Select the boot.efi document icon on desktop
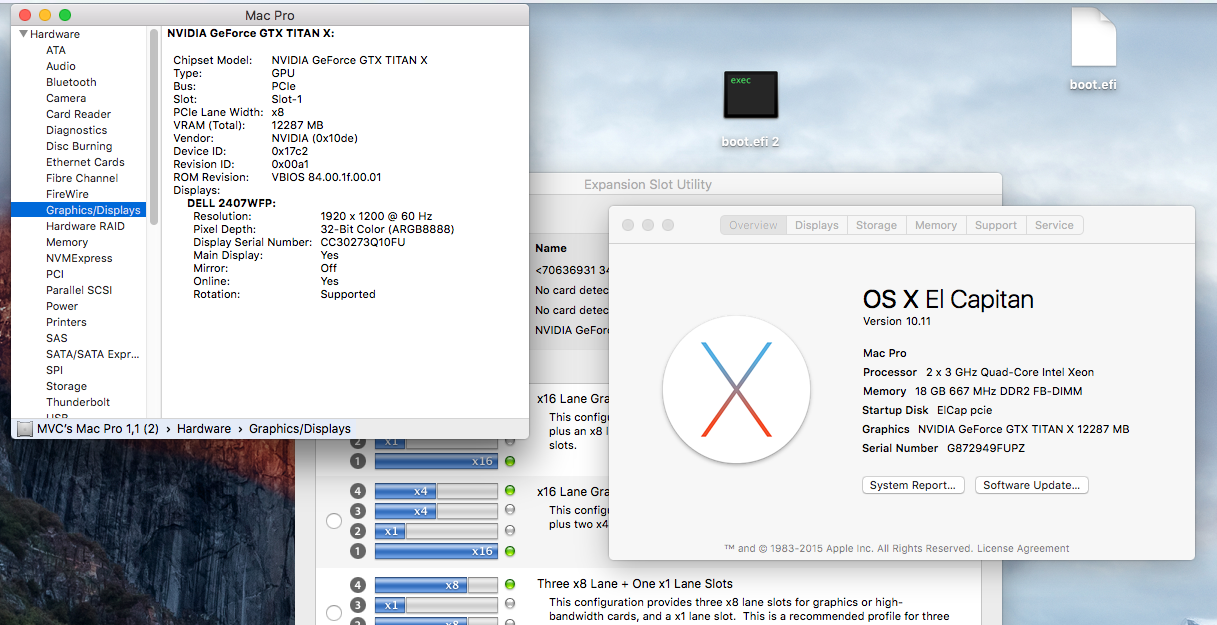The height and width of the screenshot is (625, 1217). pos(1092,38)
